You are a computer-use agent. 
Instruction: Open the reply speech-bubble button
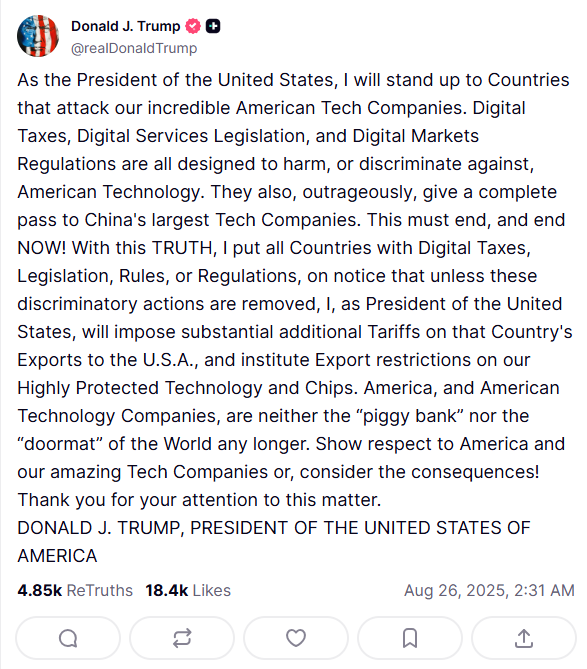click(68, 638)
